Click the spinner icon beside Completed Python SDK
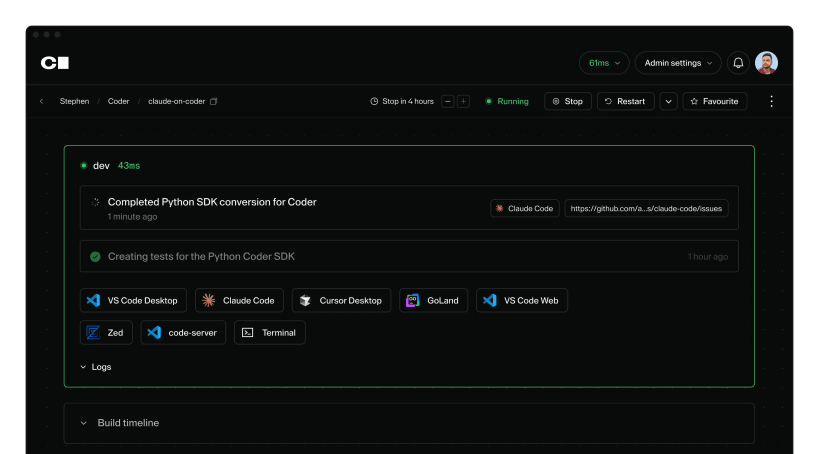Screen dimensions: 819x454 [x=95, y=202]
